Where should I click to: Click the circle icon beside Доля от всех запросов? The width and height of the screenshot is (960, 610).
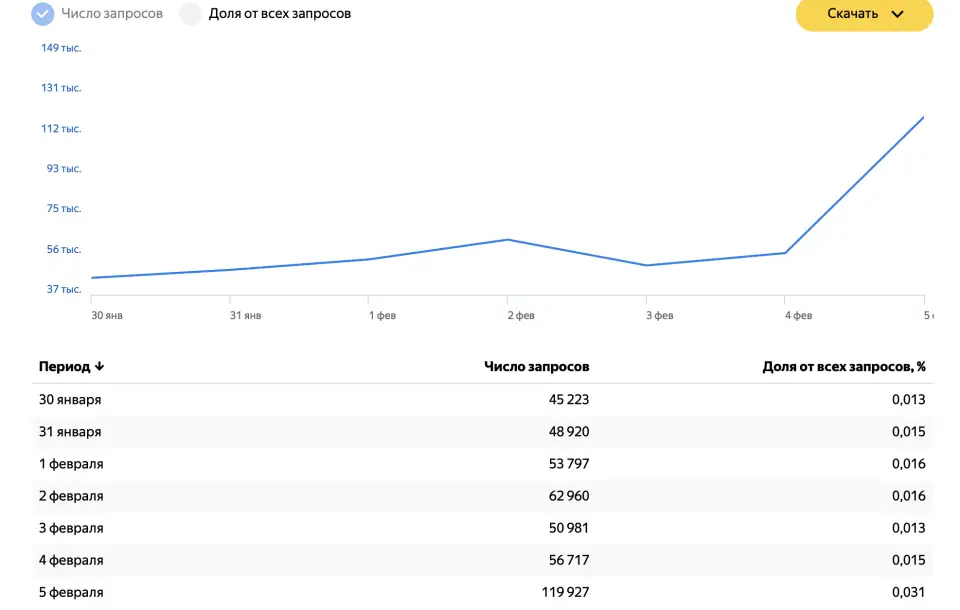tap(188, 14)
